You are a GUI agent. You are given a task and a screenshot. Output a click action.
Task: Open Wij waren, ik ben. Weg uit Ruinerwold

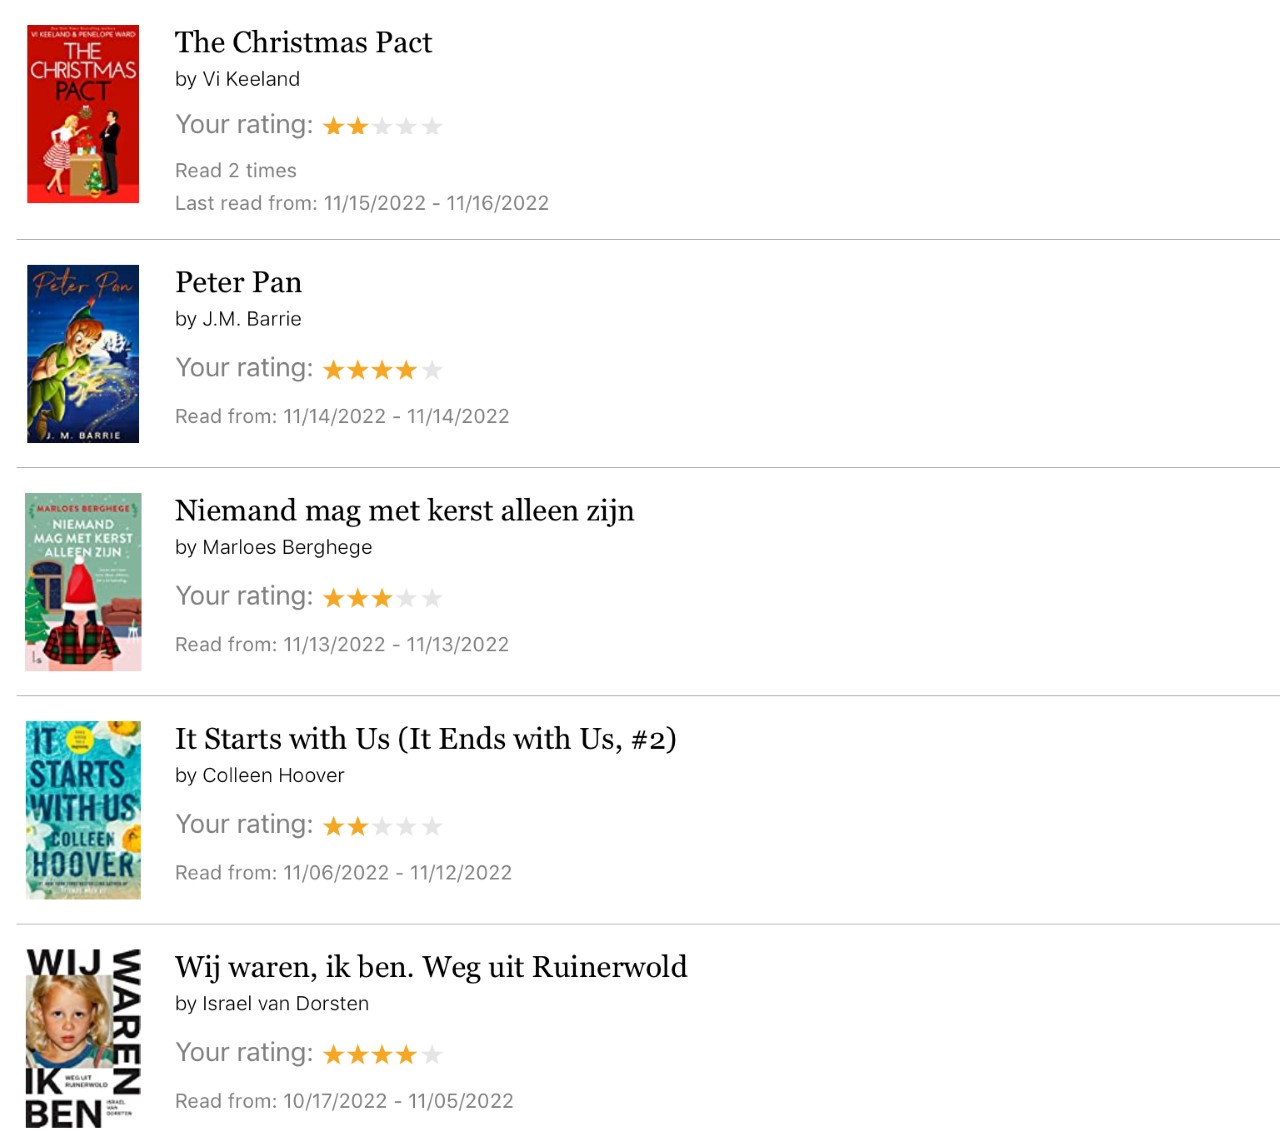coord(431,967)
